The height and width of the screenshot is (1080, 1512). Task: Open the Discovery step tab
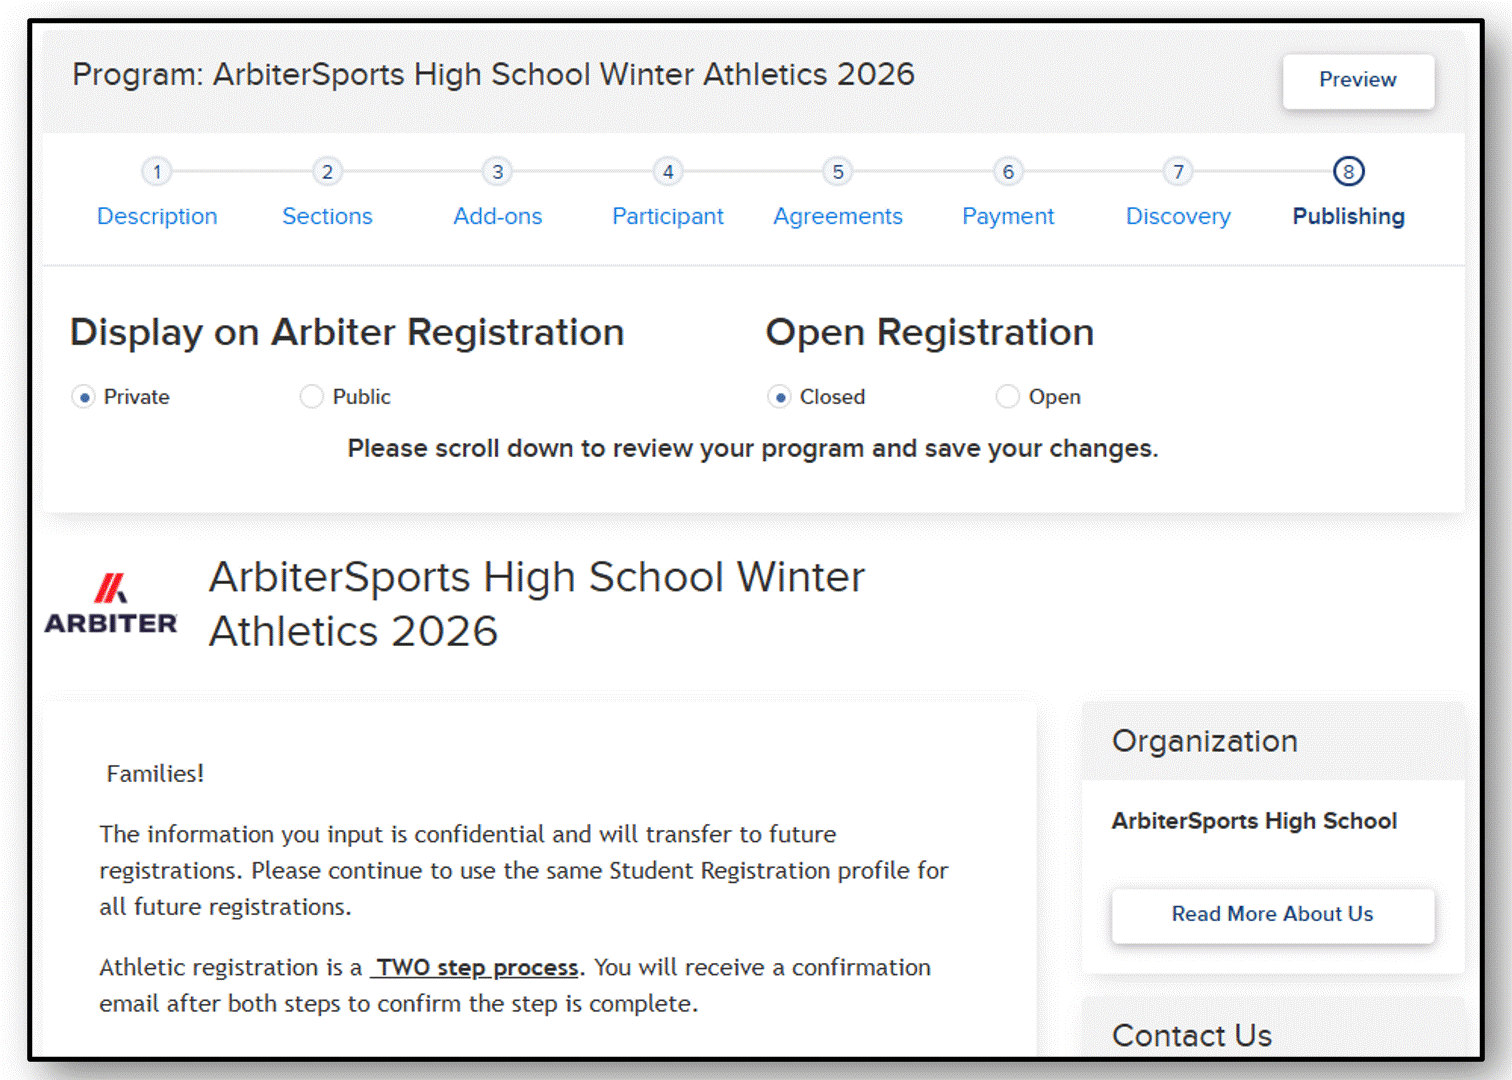pos(1179,216)
